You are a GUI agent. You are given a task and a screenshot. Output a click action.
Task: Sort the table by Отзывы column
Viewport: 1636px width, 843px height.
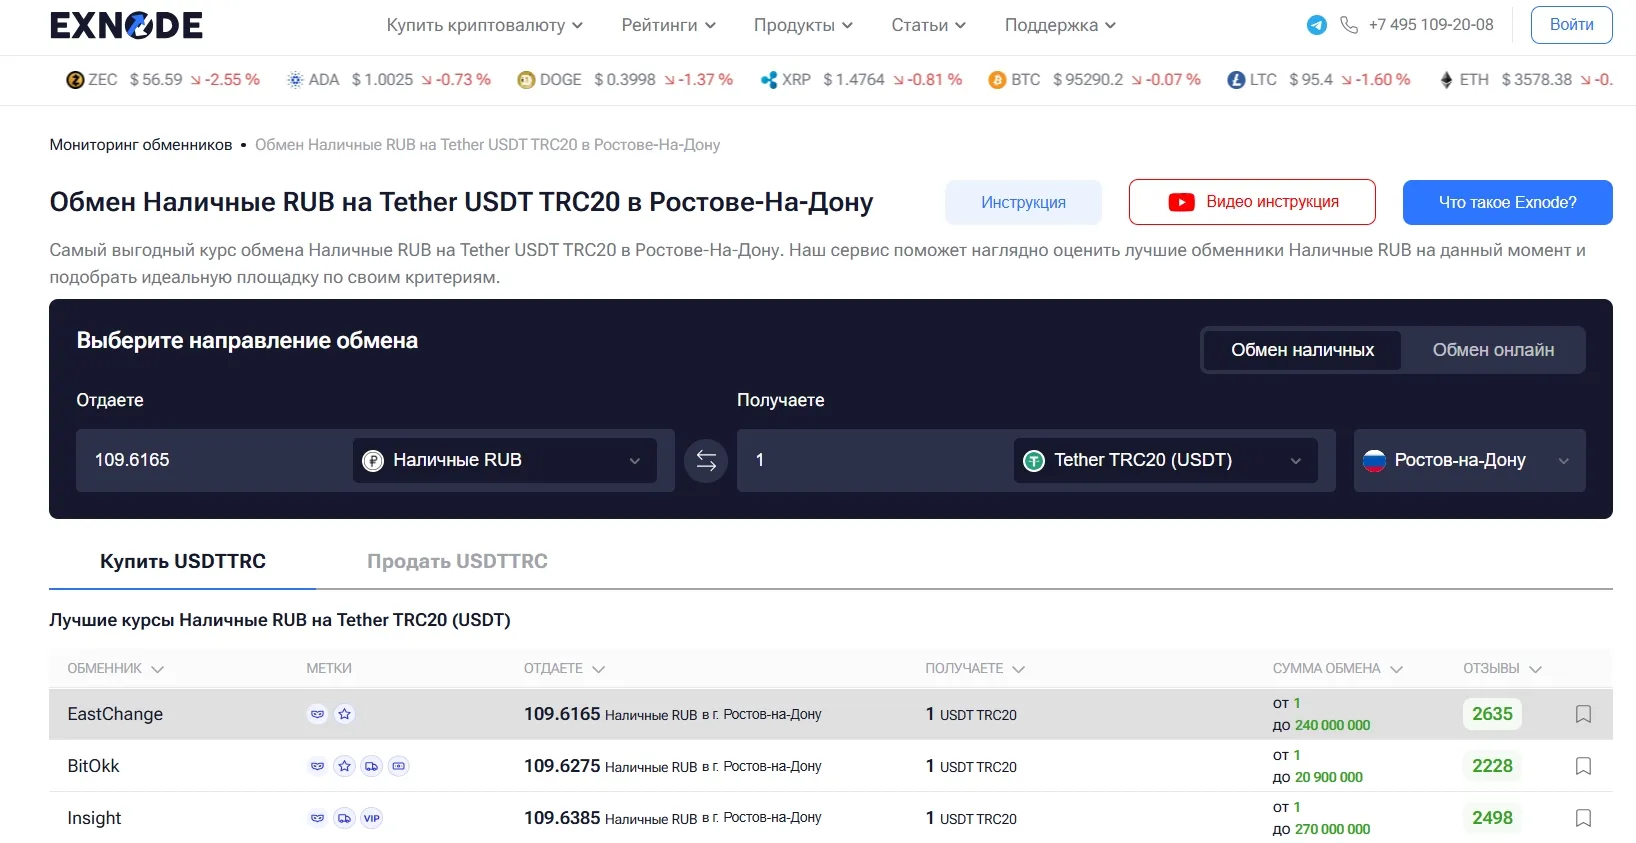pyautogui.click(x=1501, y=668)
